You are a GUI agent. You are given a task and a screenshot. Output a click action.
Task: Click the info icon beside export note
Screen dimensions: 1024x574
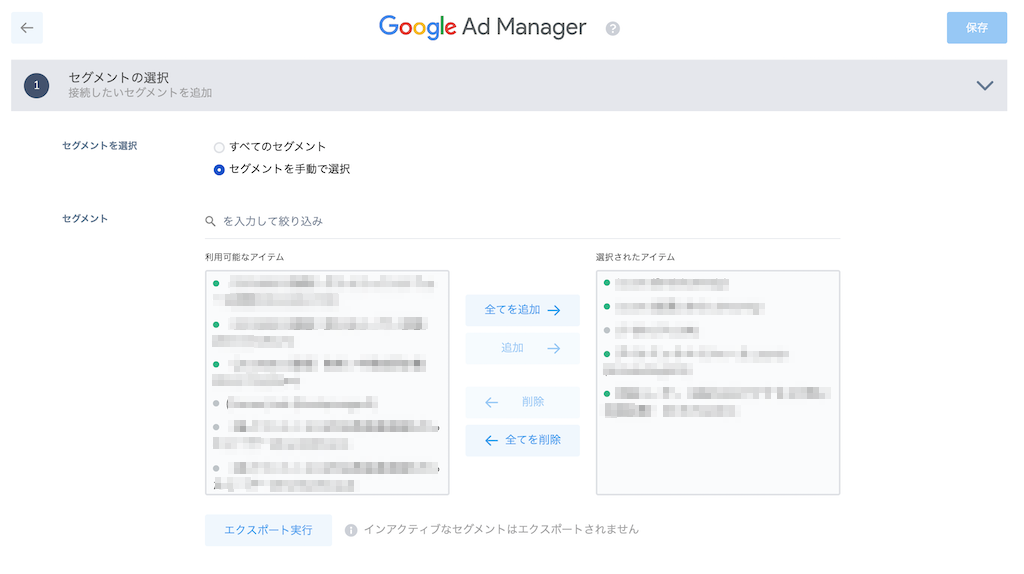[351, 530]
